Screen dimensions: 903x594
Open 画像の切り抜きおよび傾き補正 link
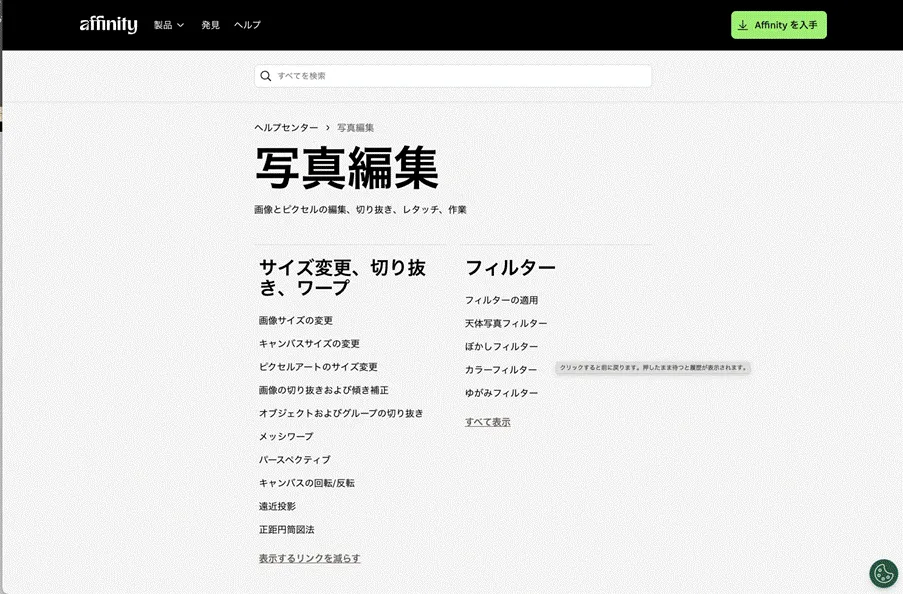pyautogui.click(x=323, y=390)
